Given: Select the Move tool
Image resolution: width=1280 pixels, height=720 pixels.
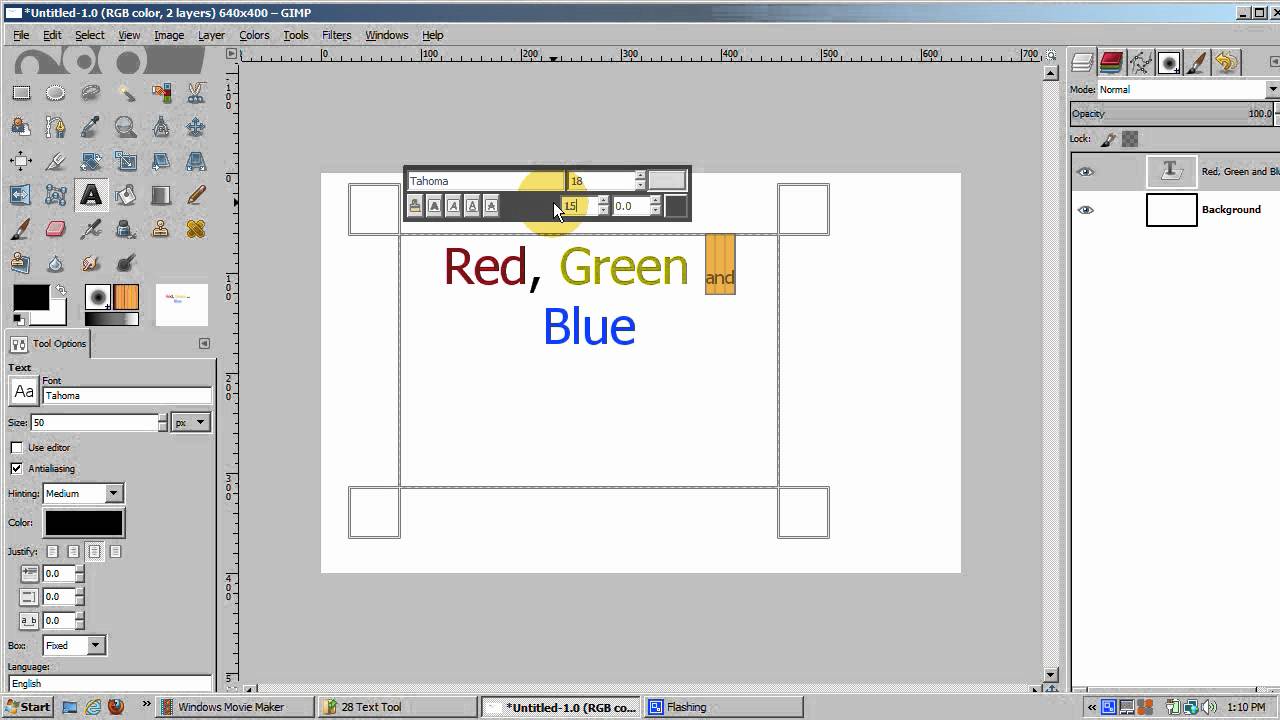Looking at the screenshot, I should click(x=196, y=127).
